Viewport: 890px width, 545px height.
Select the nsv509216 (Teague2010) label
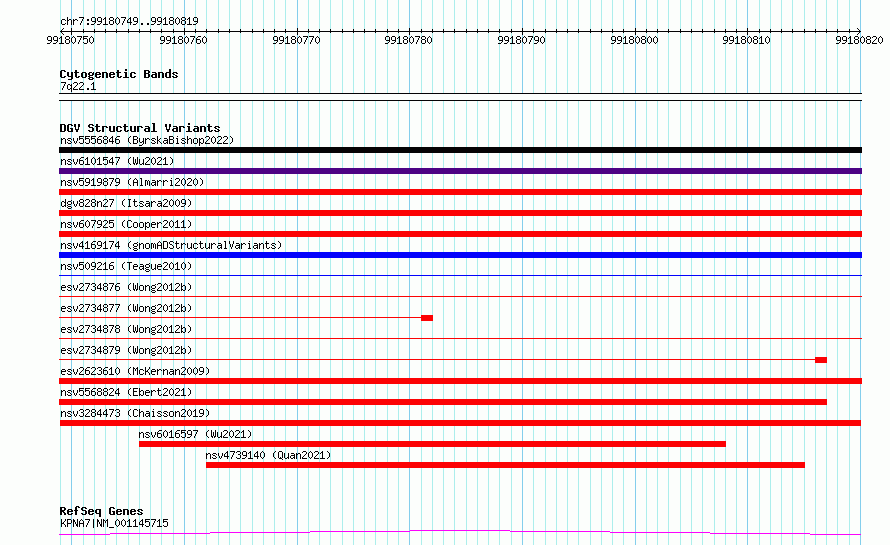point(126,266)
